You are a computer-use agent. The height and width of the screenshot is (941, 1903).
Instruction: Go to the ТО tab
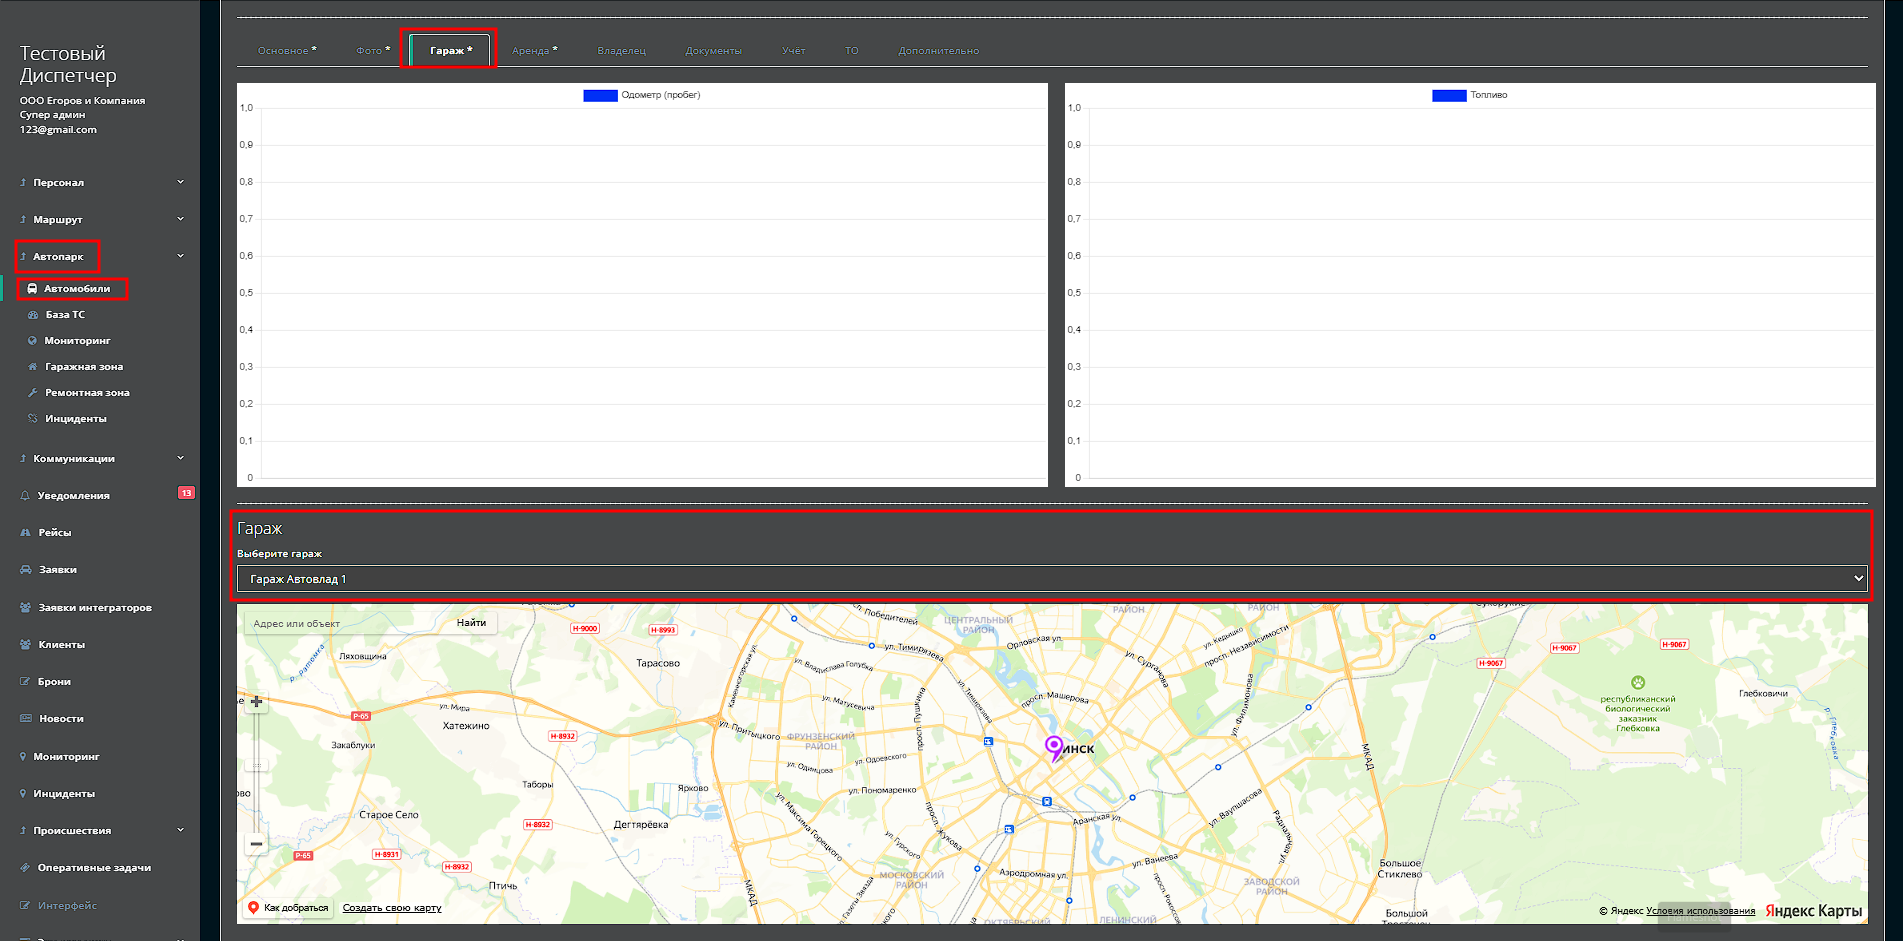coord(852,51)
